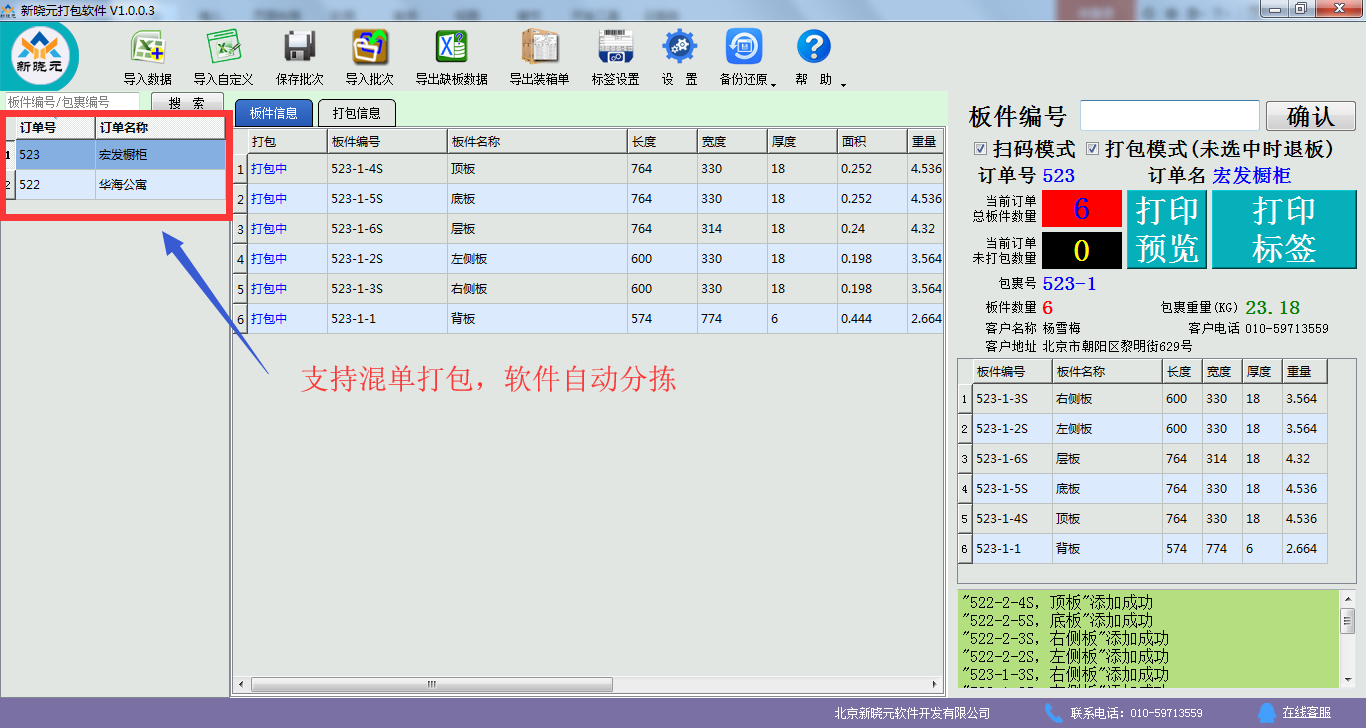Screen dimensions: 1366x728
Task: Click the customer address 北京市朝阳区黎明街629号
Action: point(1117,347)
